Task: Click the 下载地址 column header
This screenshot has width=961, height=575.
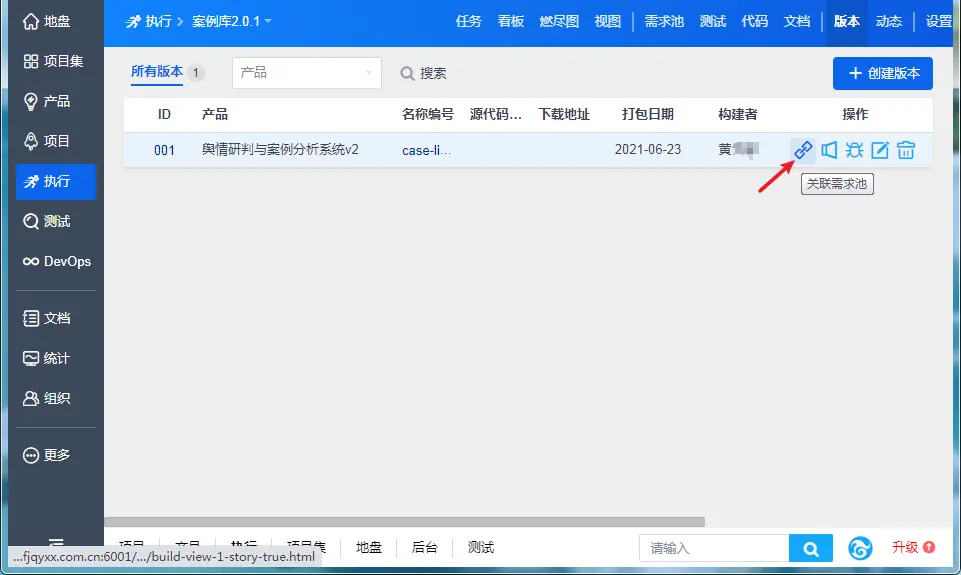Action: pyautogui.click(x=564, y=114)
